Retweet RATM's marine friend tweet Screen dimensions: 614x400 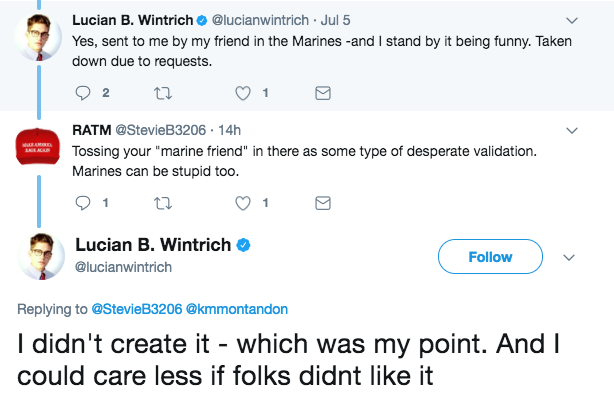coord(160,203)
